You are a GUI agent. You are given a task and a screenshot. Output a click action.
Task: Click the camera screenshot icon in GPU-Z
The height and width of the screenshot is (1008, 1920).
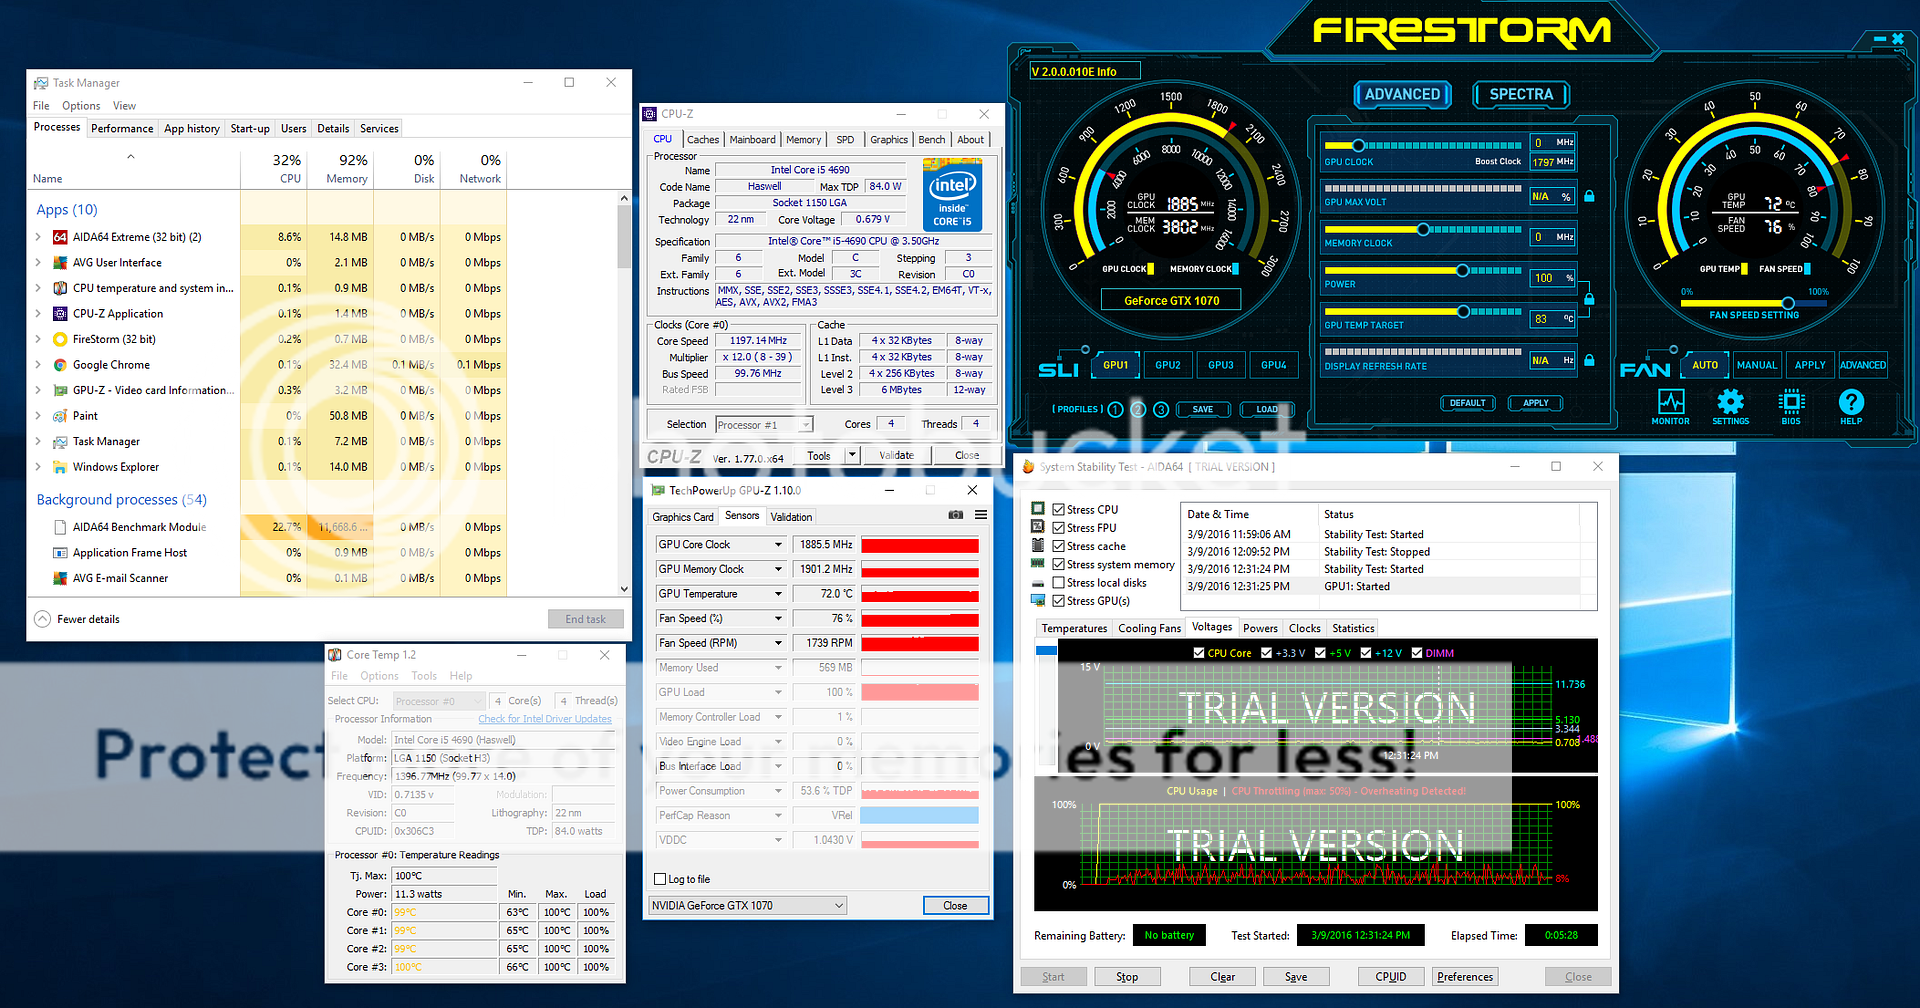955,515
